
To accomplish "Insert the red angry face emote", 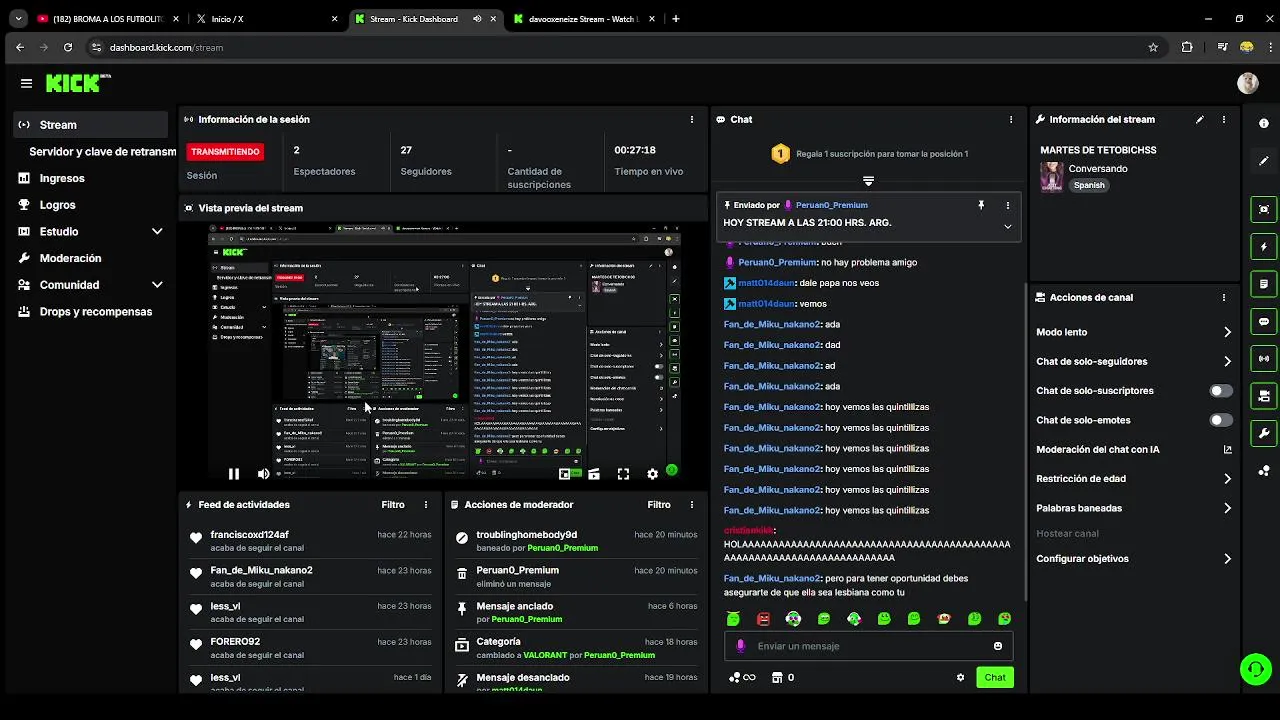I will pos(764,619).
